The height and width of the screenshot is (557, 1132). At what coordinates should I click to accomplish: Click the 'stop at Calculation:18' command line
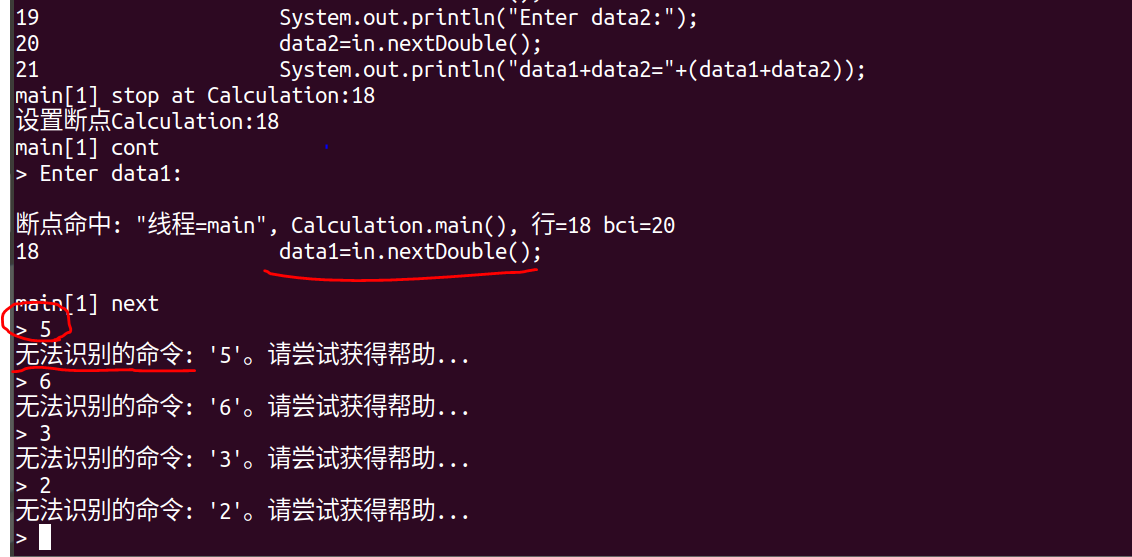tap(195, 95)
